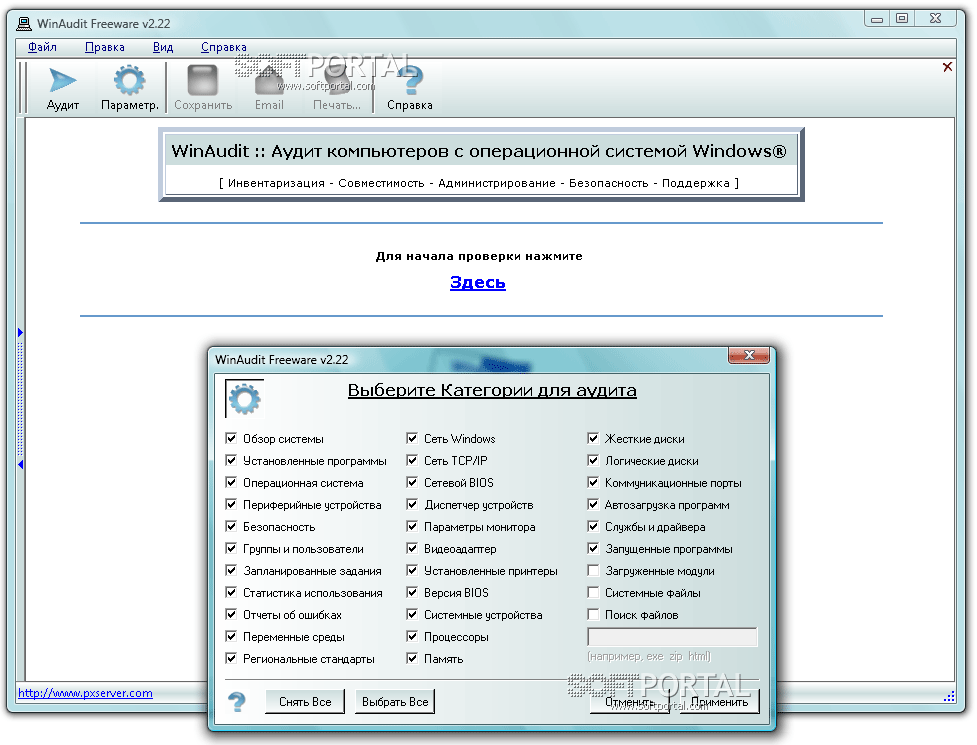Toggle Переменные среды checkbox
Image resolution: width=977 pixels, height=745 pixels.
231,637
